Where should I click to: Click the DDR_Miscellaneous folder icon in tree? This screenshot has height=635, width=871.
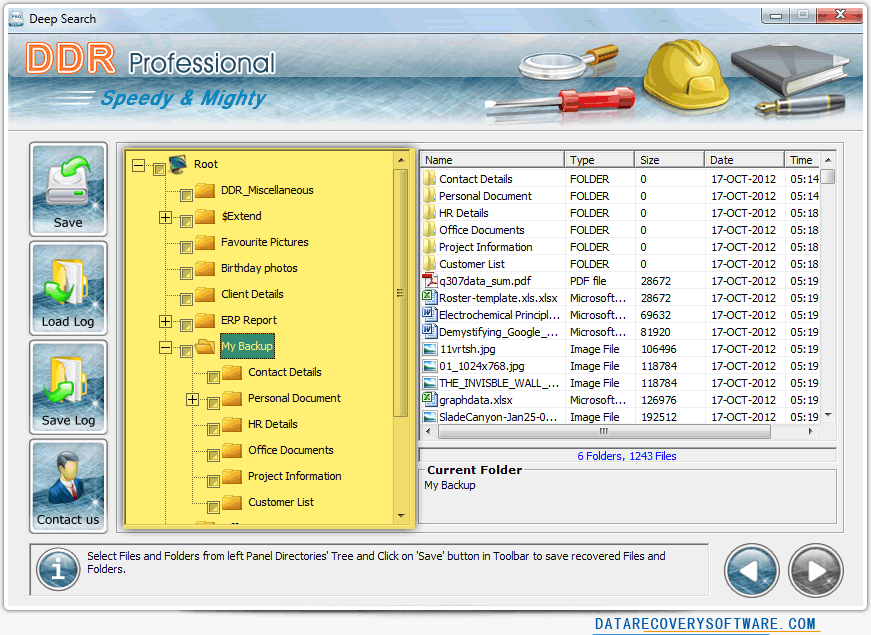pyautogui.click(x=205, y=190)
